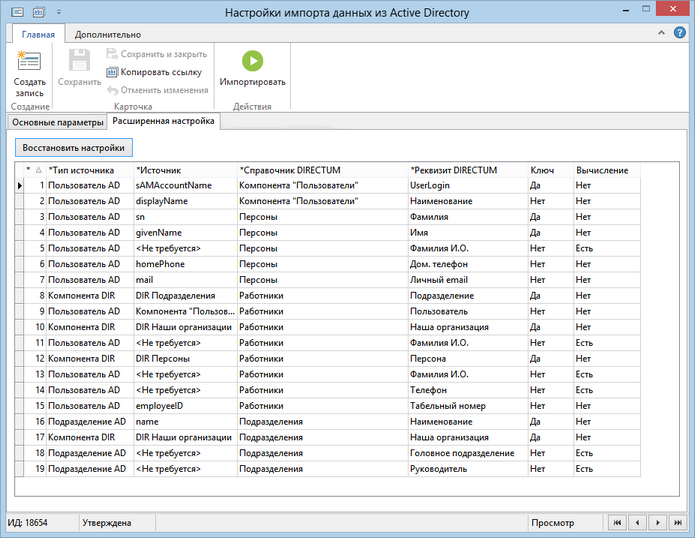Click the Персона requisite cell

[468, 359]
